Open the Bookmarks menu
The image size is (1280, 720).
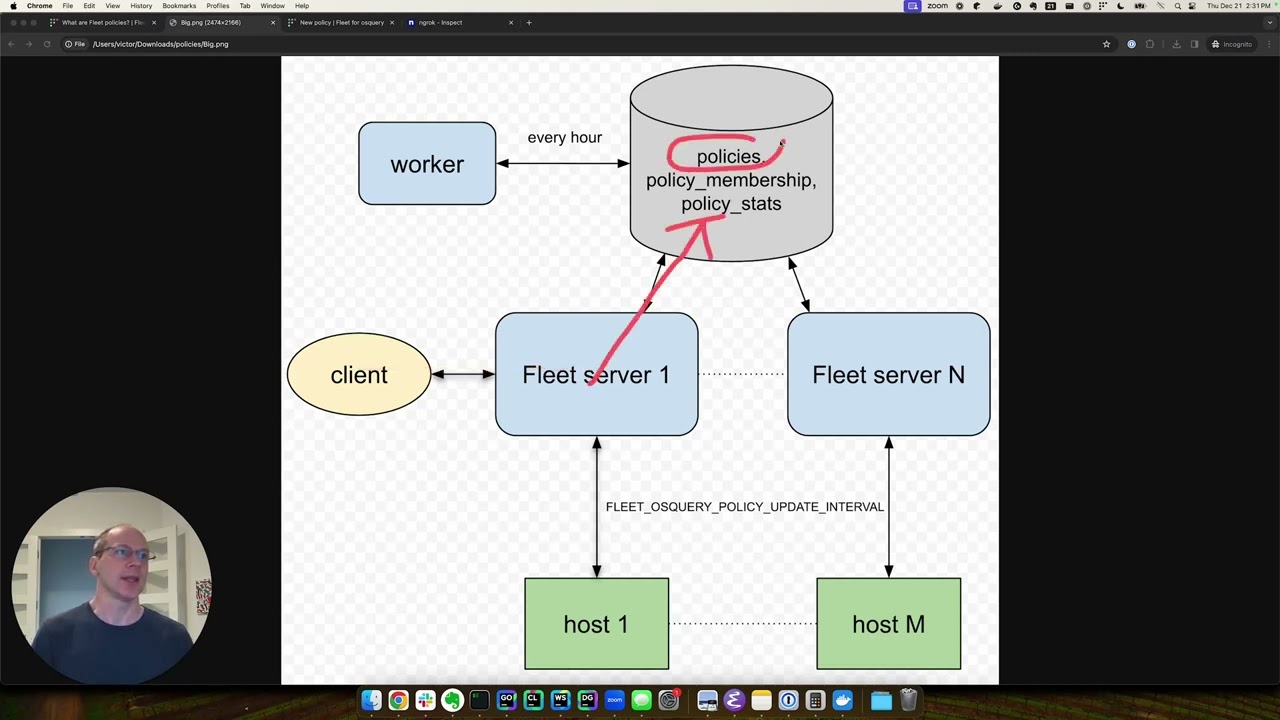[179, 6]
